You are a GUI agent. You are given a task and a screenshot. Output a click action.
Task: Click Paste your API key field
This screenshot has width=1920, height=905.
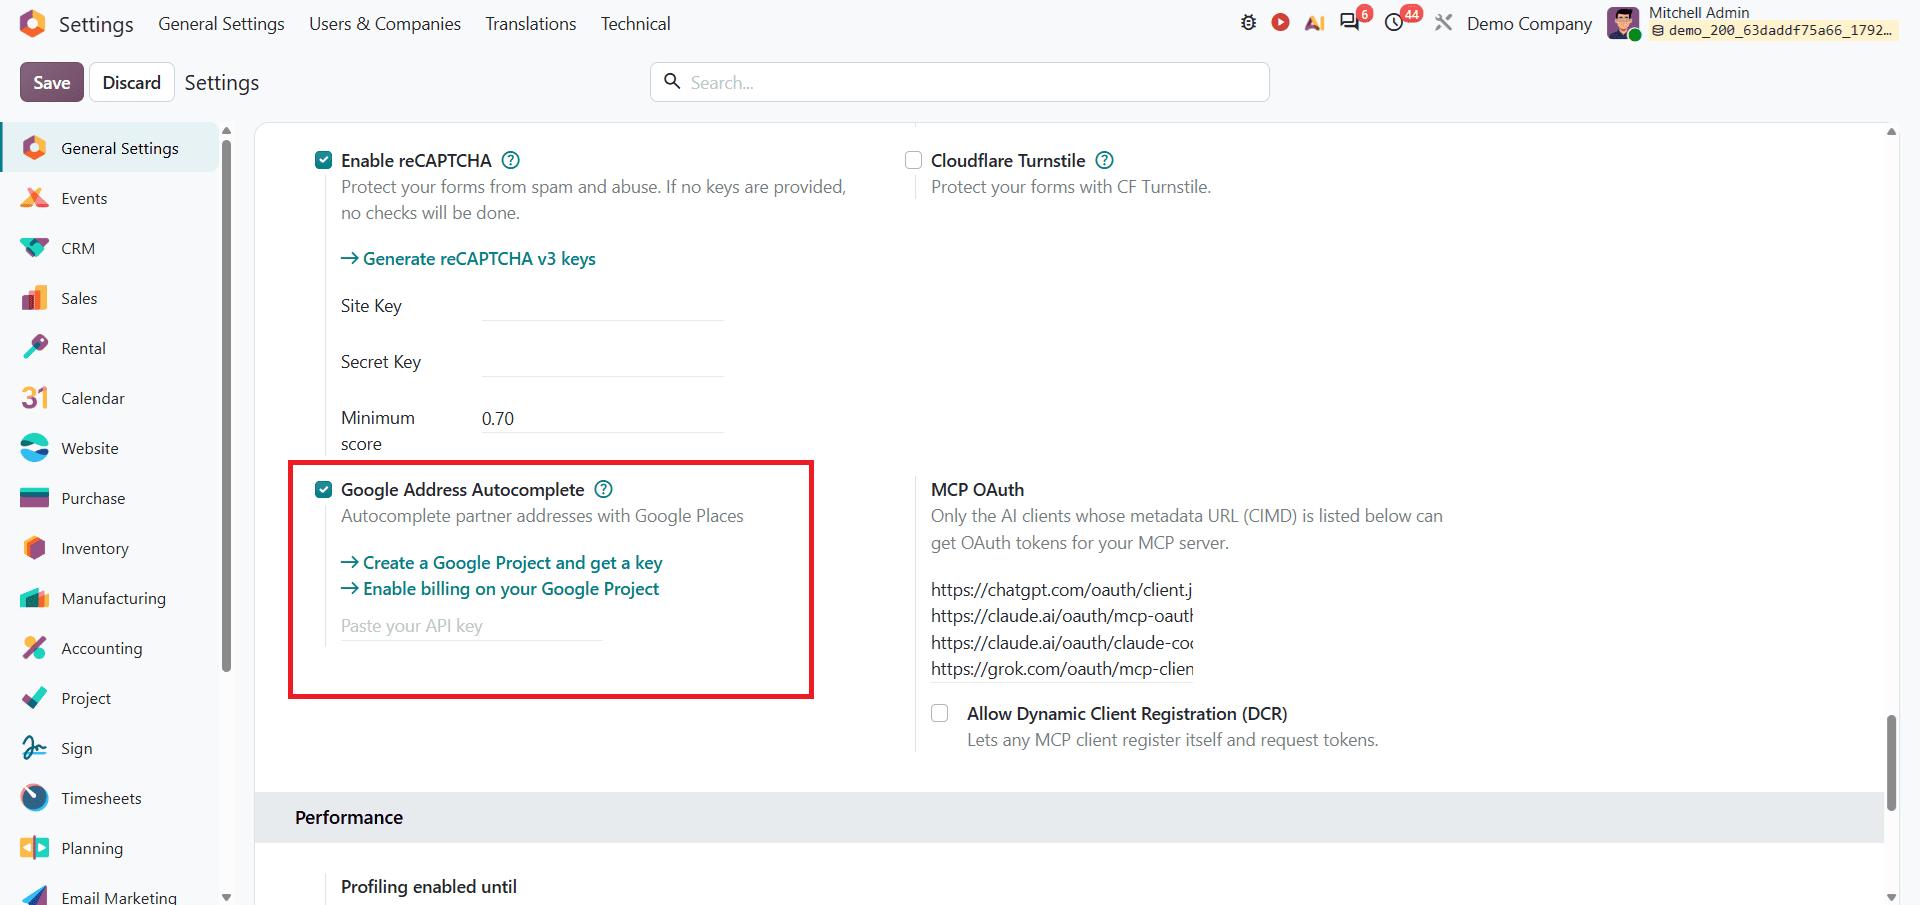click(x=471, y=626)
